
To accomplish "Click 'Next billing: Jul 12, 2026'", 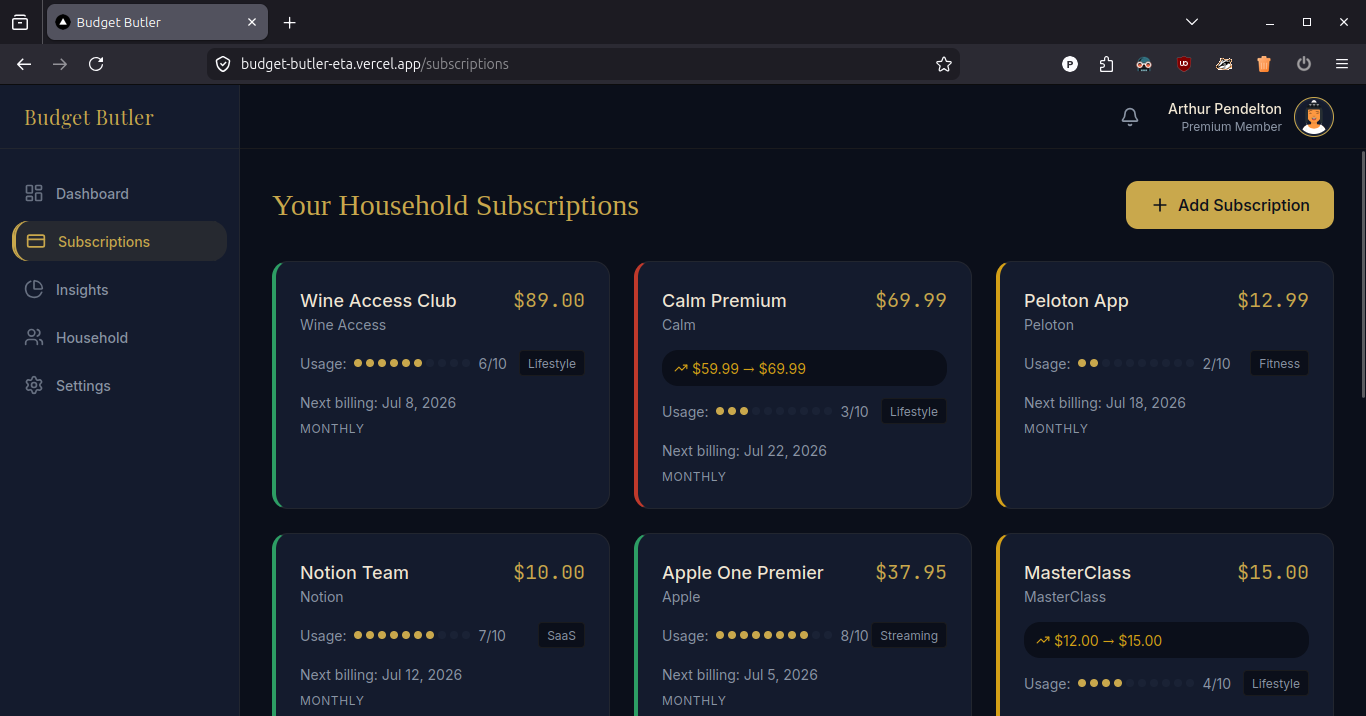I will (x=381, y=675).
